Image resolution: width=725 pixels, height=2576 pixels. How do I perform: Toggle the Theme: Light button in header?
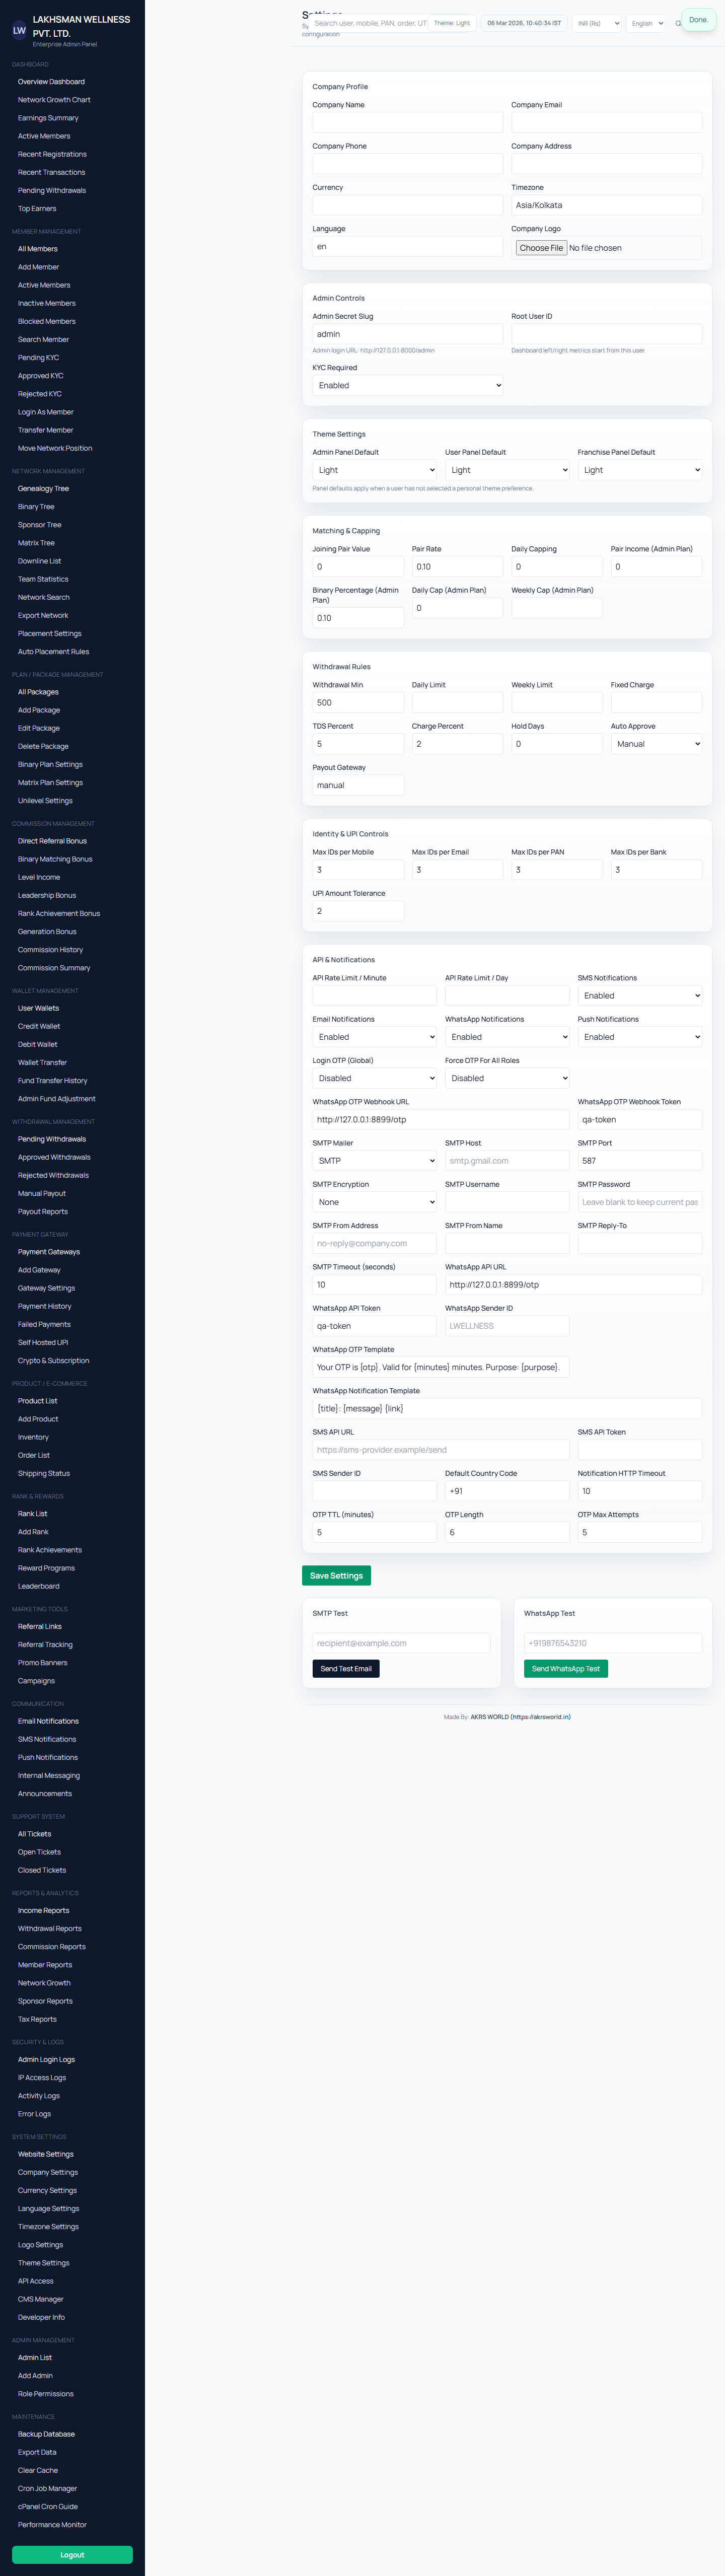451,23
